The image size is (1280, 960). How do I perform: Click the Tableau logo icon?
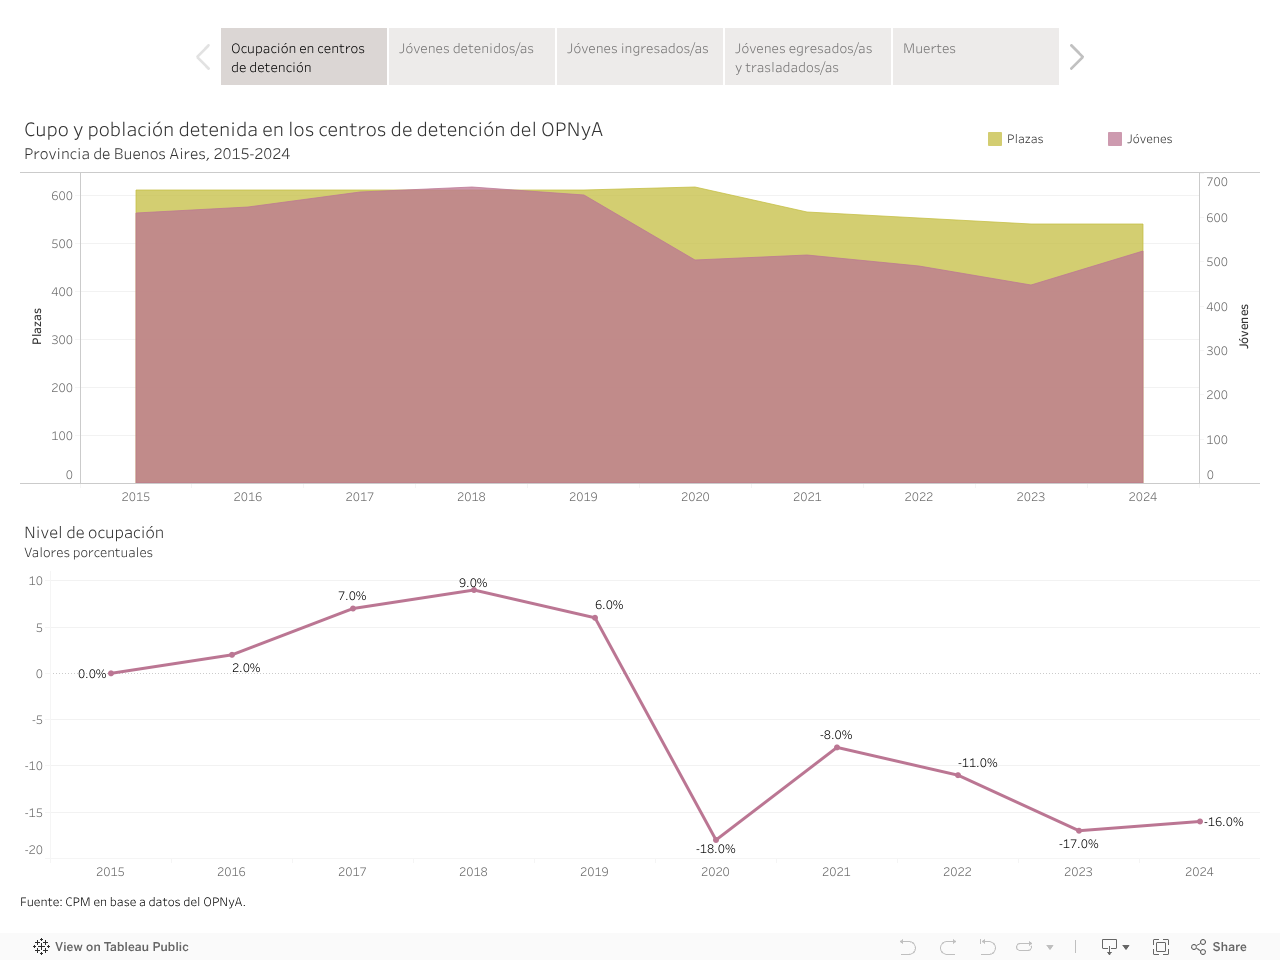click(x=41, y=947)
